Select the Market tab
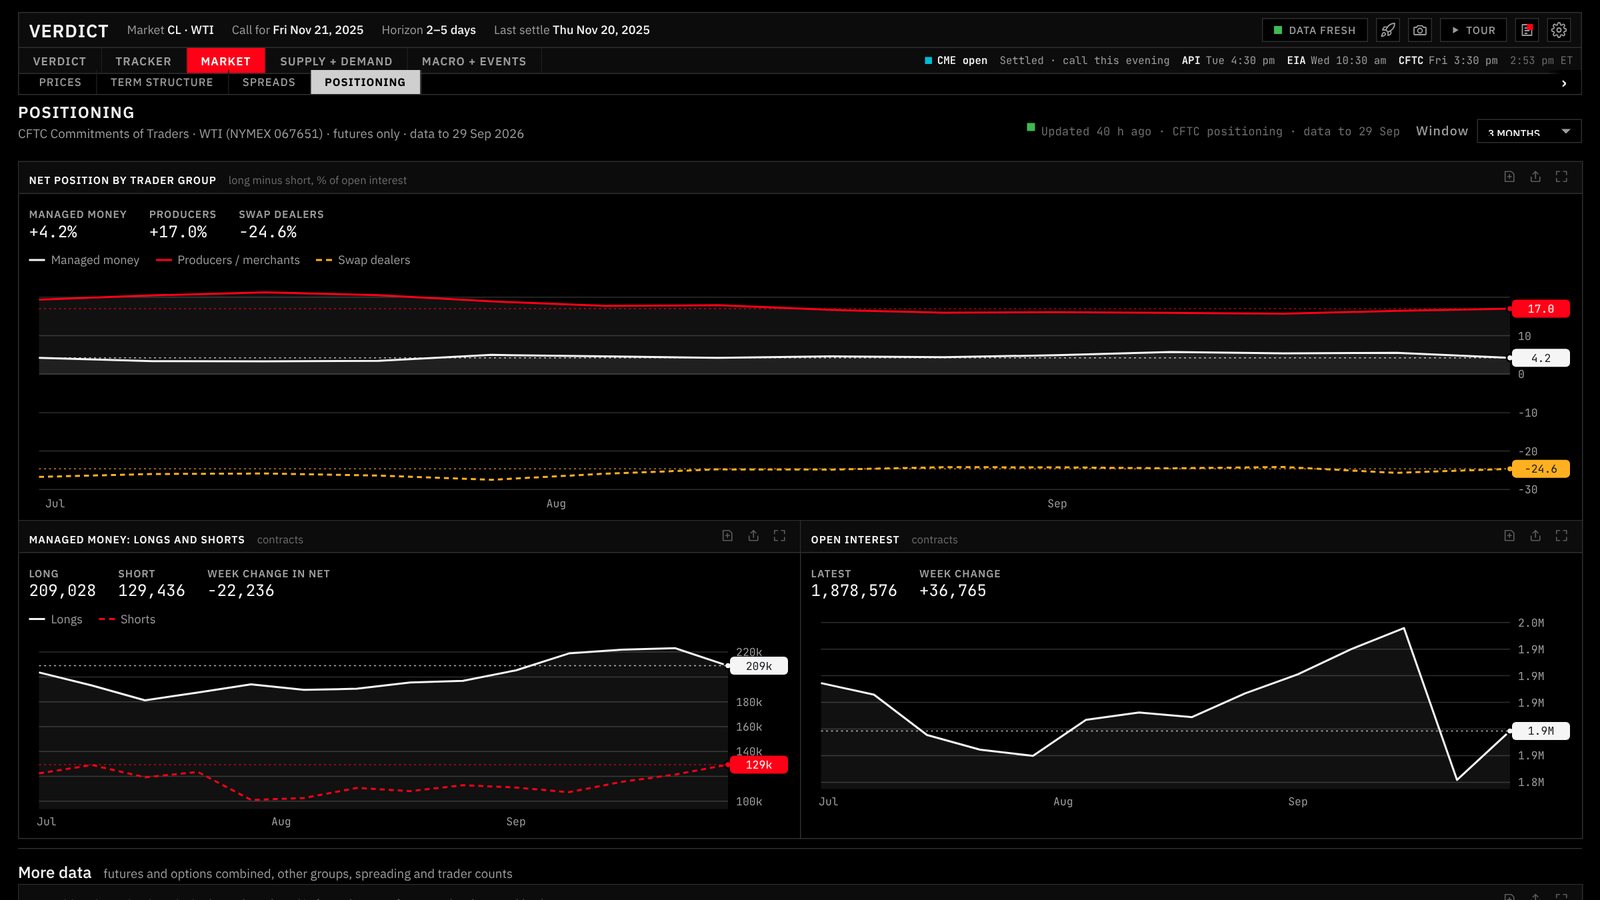This screenshot has width=1600, height=900. click(x=226, y=61)
